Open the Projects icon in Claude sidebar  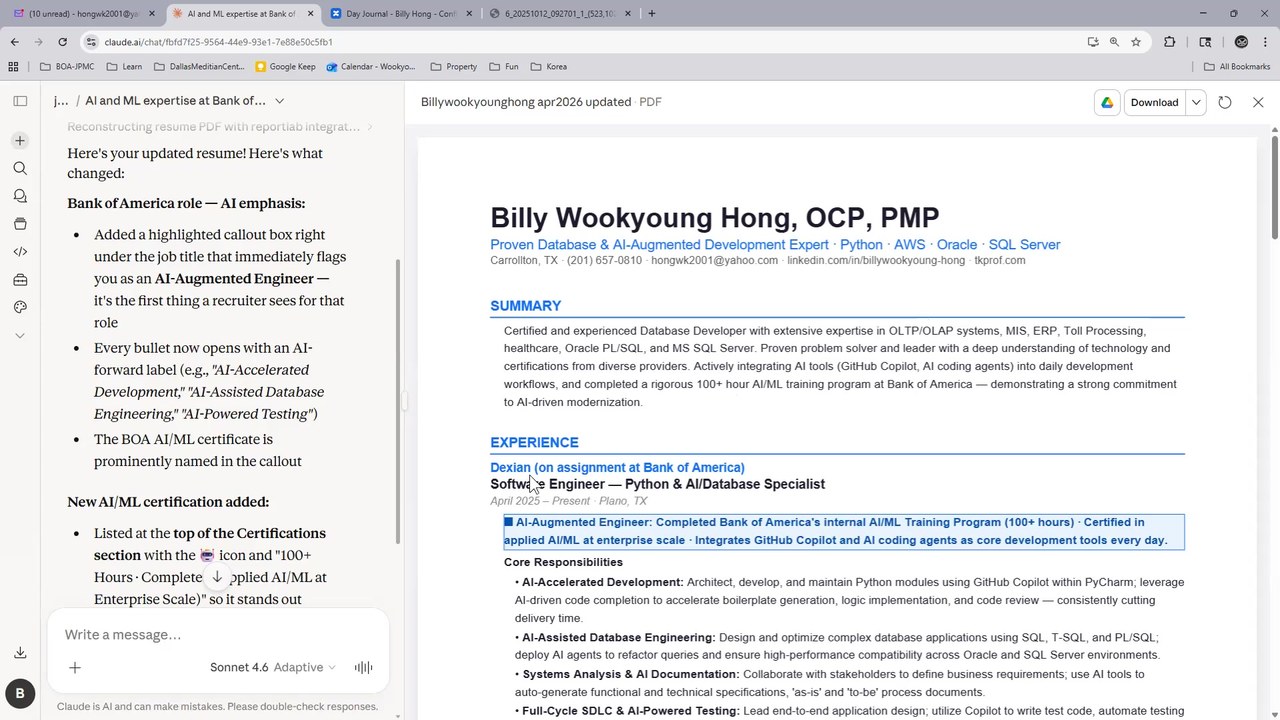[x=20, y=224]
